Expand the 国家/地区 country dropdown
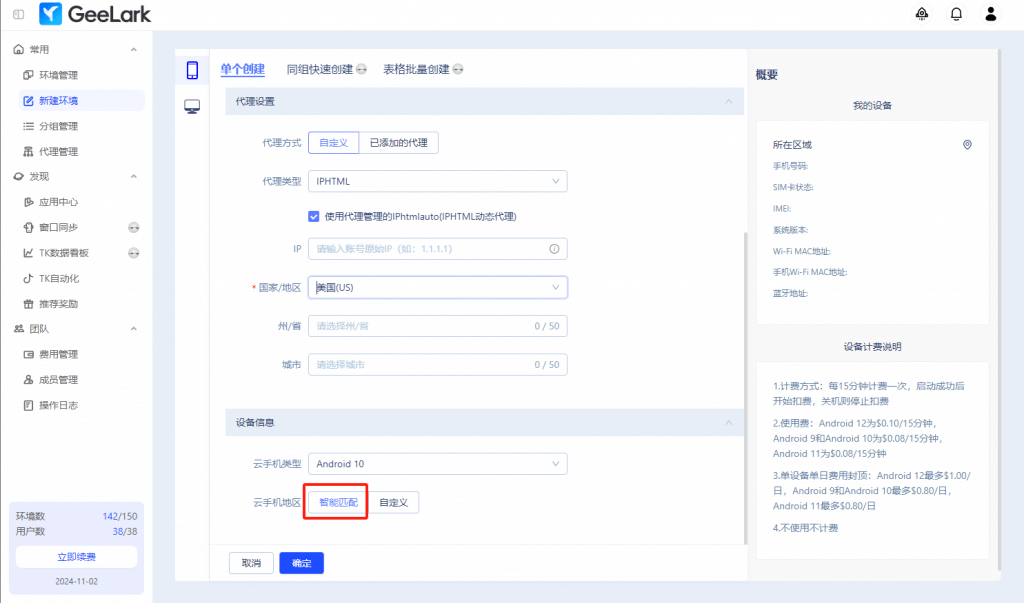1024x603 pixels. [x=437, y=287]
